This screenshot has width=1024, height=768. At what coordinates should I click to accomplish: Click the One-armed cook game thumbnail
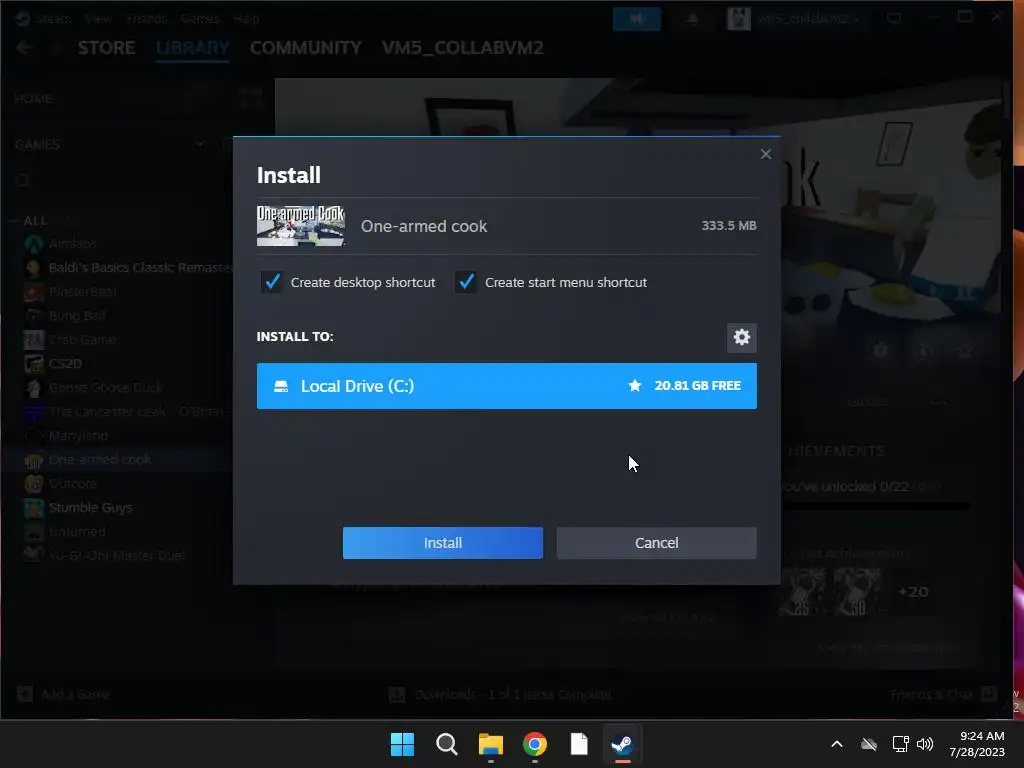[301, 226]
